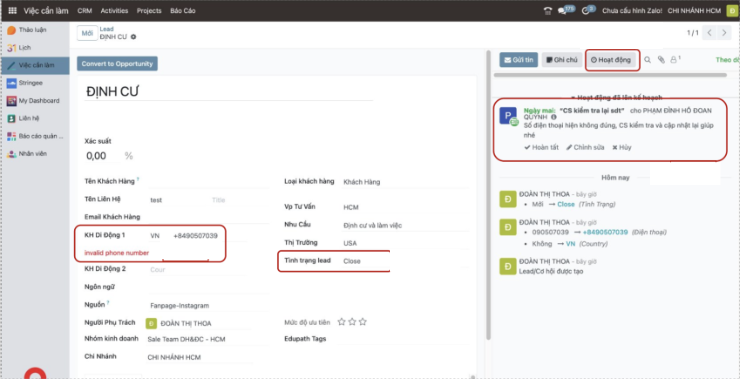Open CRM menu in top bar
This screenshot has height=380, width=740.
(x=84, y=10)
